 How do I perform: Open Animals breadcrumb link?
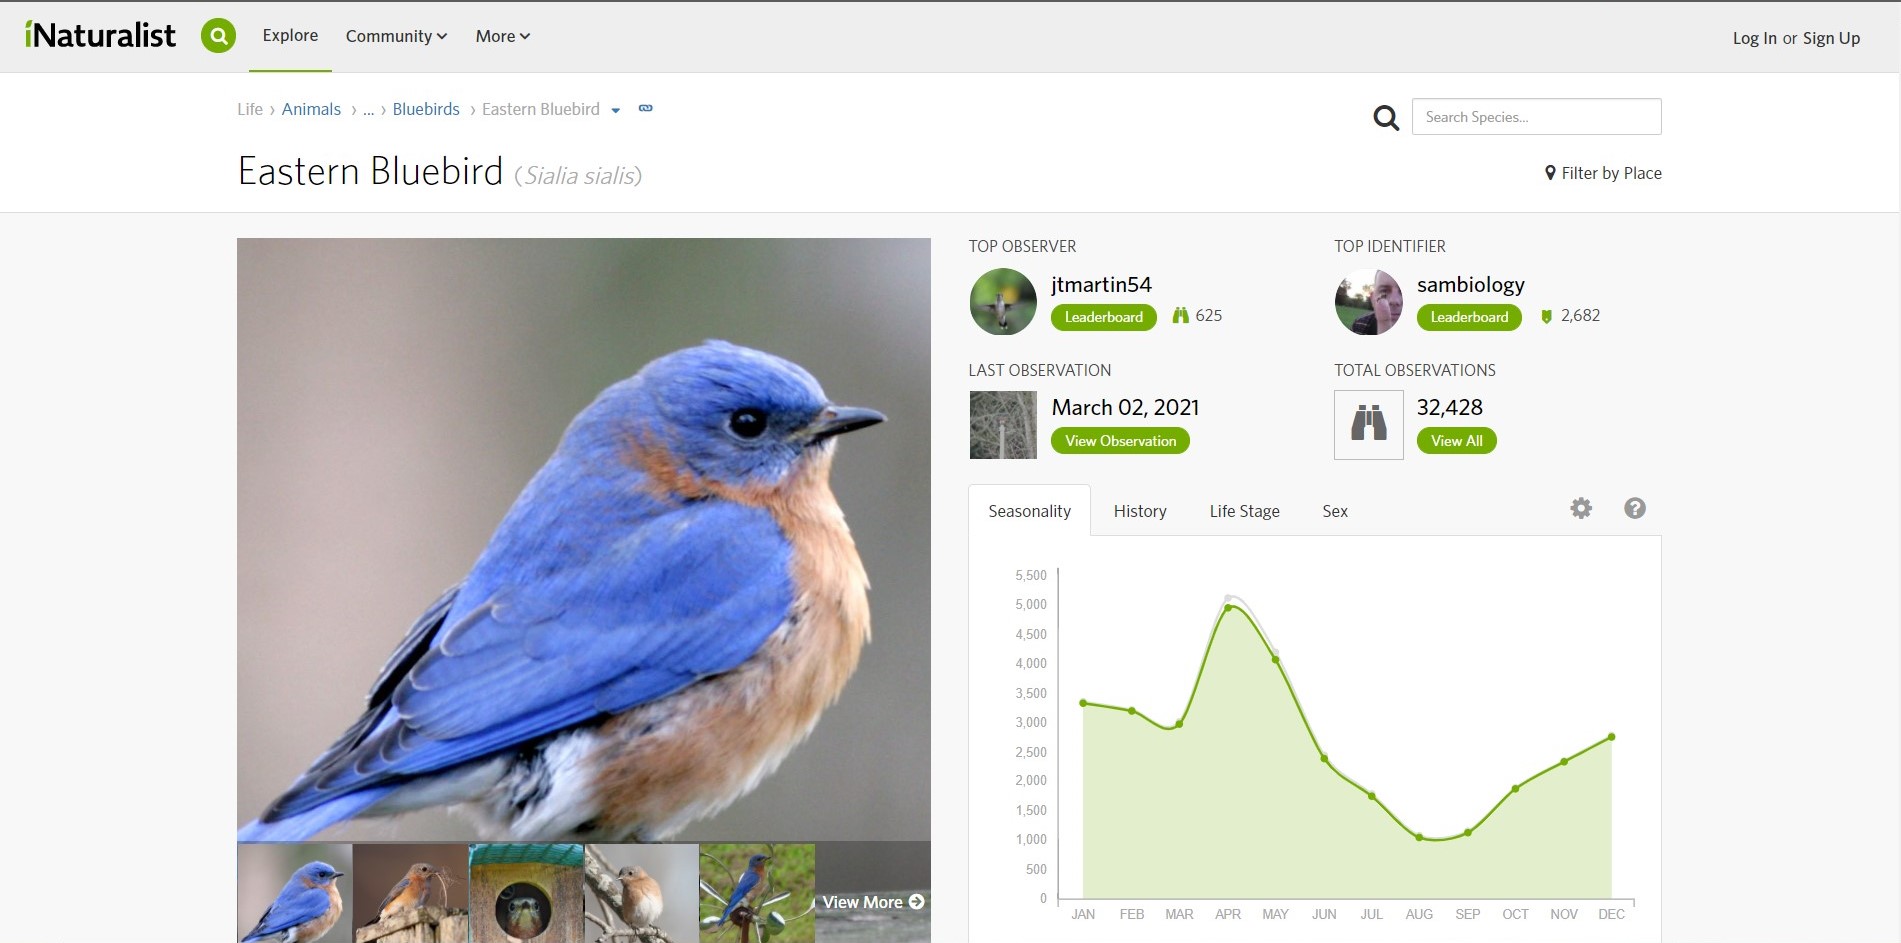[x=311, y=109]
